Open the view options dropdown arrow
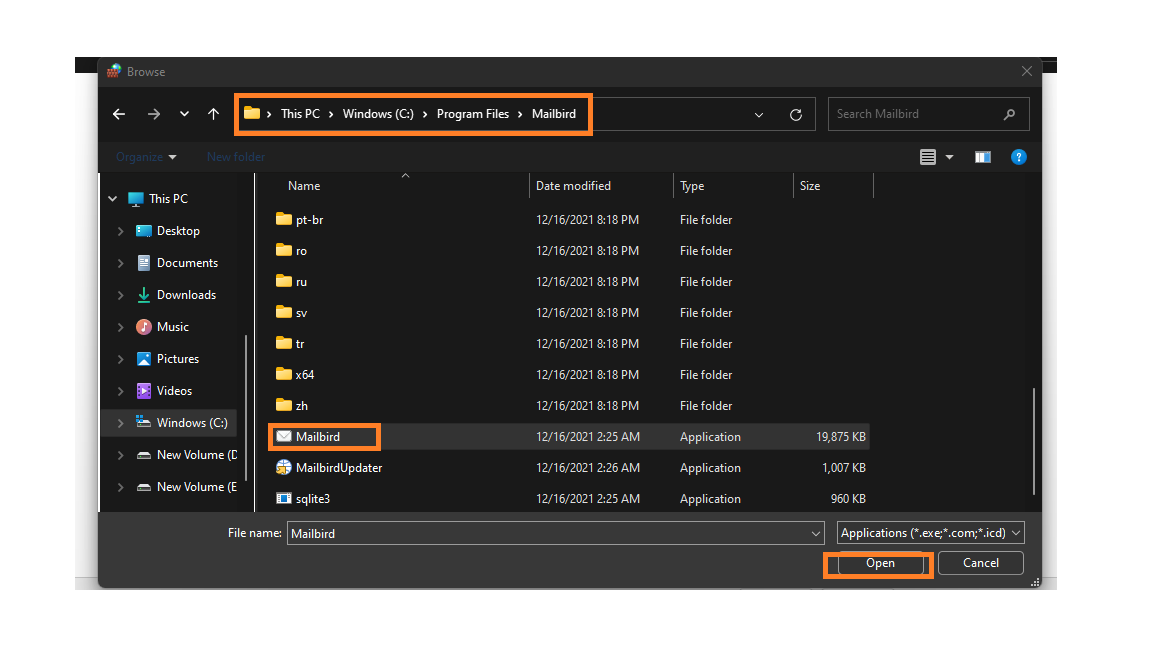1152x648 pixels. [949, 157]
